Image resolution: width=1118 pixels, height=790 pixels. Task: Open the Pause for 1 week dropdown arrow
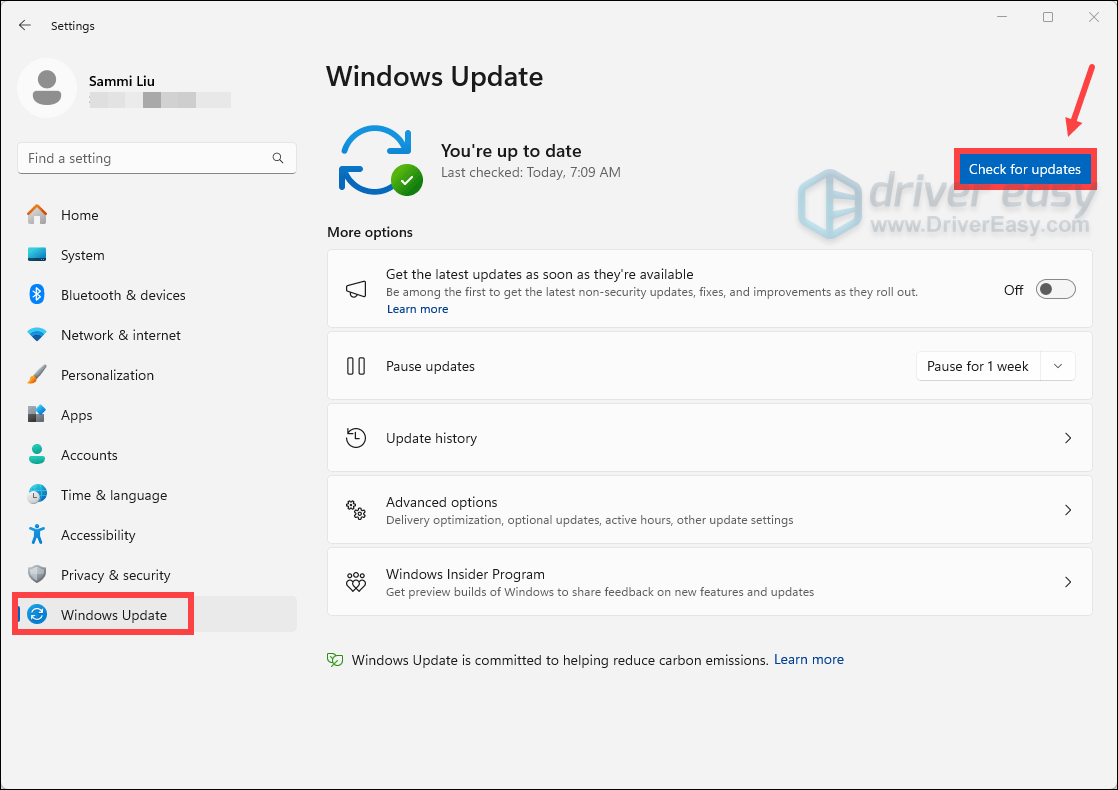(x=1058, y=366)
